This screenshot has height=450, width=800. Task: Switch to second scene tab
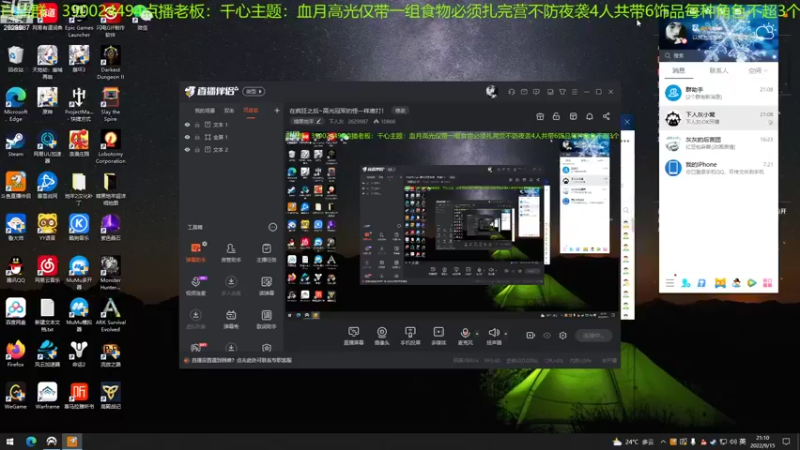(229, 111)
